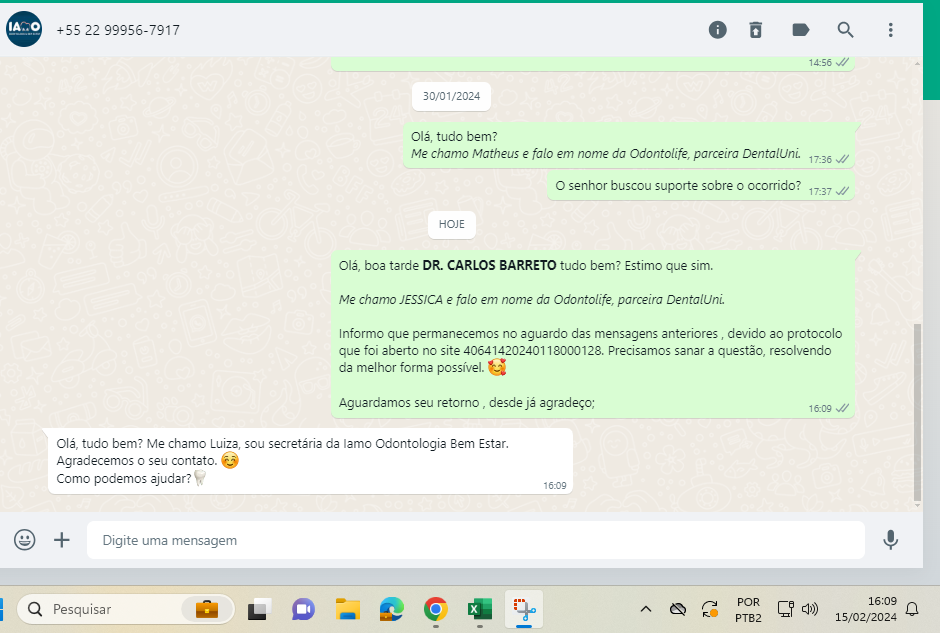940x633 pixels.
Task: Click the briefcase icon in search box
Action: (207, 610)
